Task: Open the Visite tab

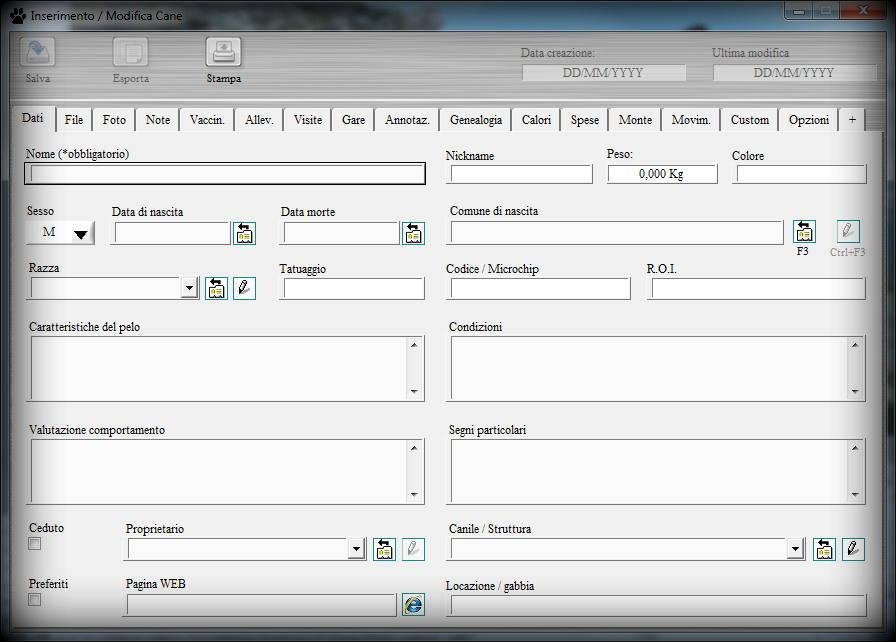Action: coord(308,120)
